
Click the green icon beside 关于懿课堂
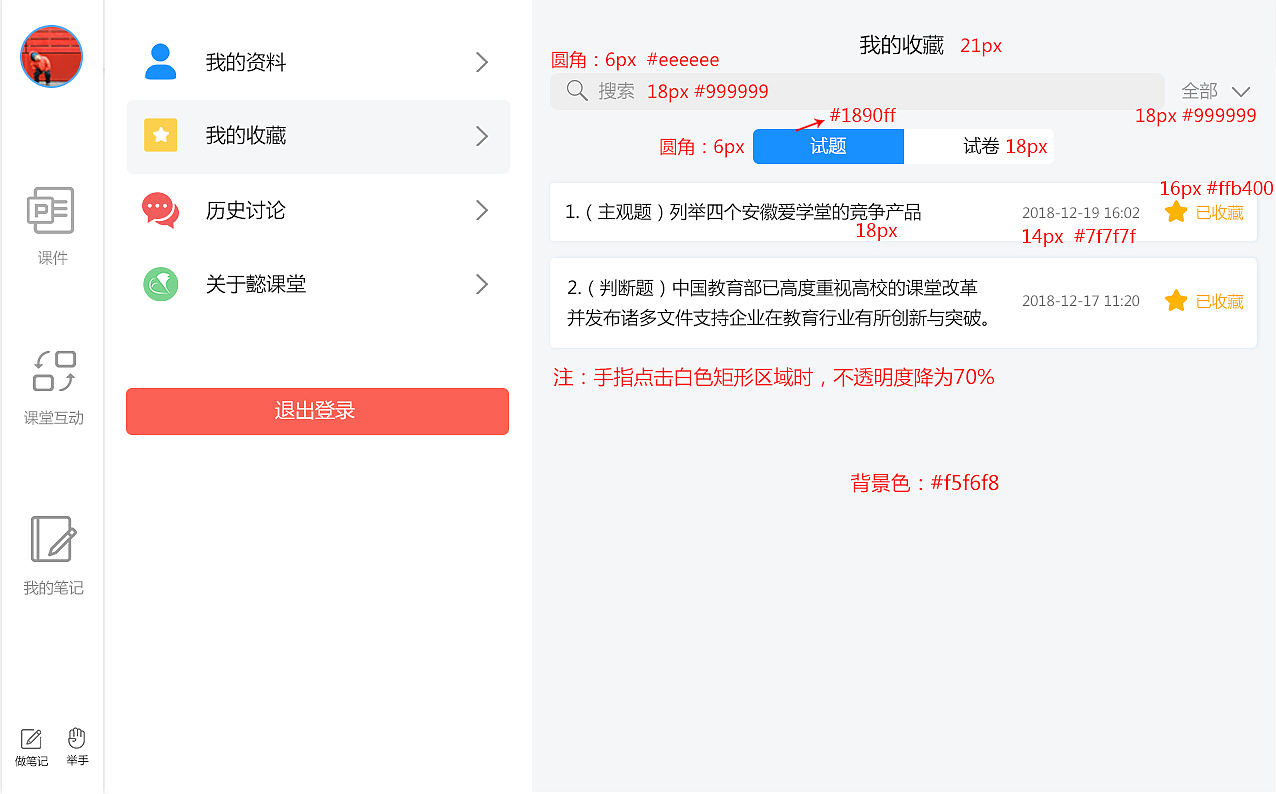(x=161, y=284)
